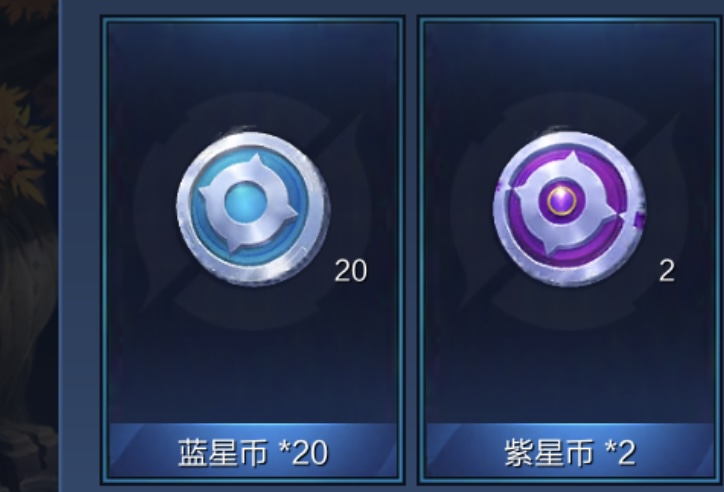The width and height of the screenshot is (724, 492).
Task: Tap the gold-ringed purple gem on the coin
Action: [561, 201]
